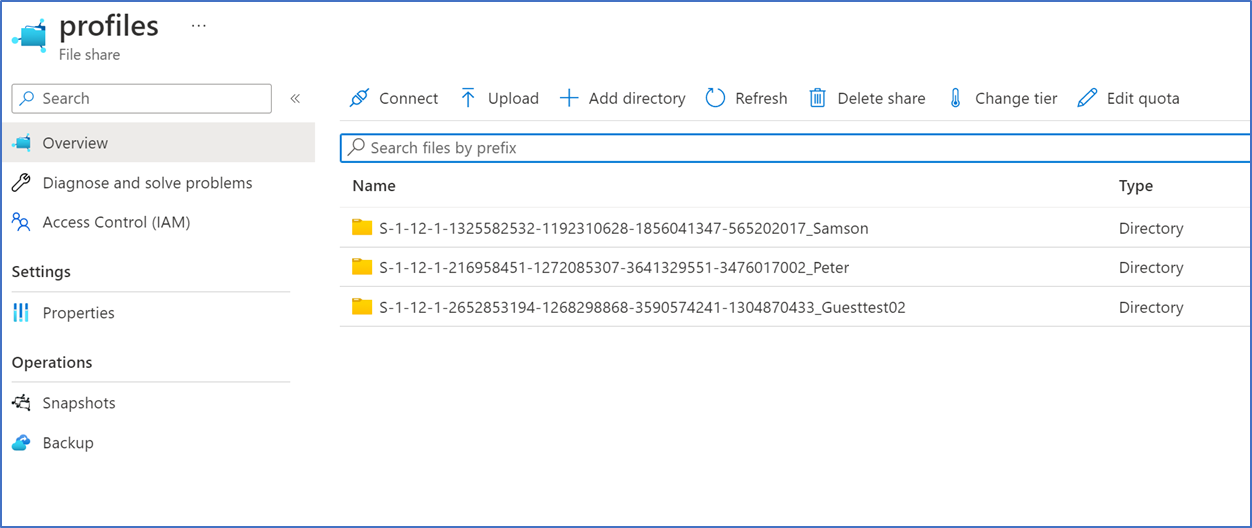Open the Overview menu item
This screenshot has width=1252, height=528.
tap(158, 143)
